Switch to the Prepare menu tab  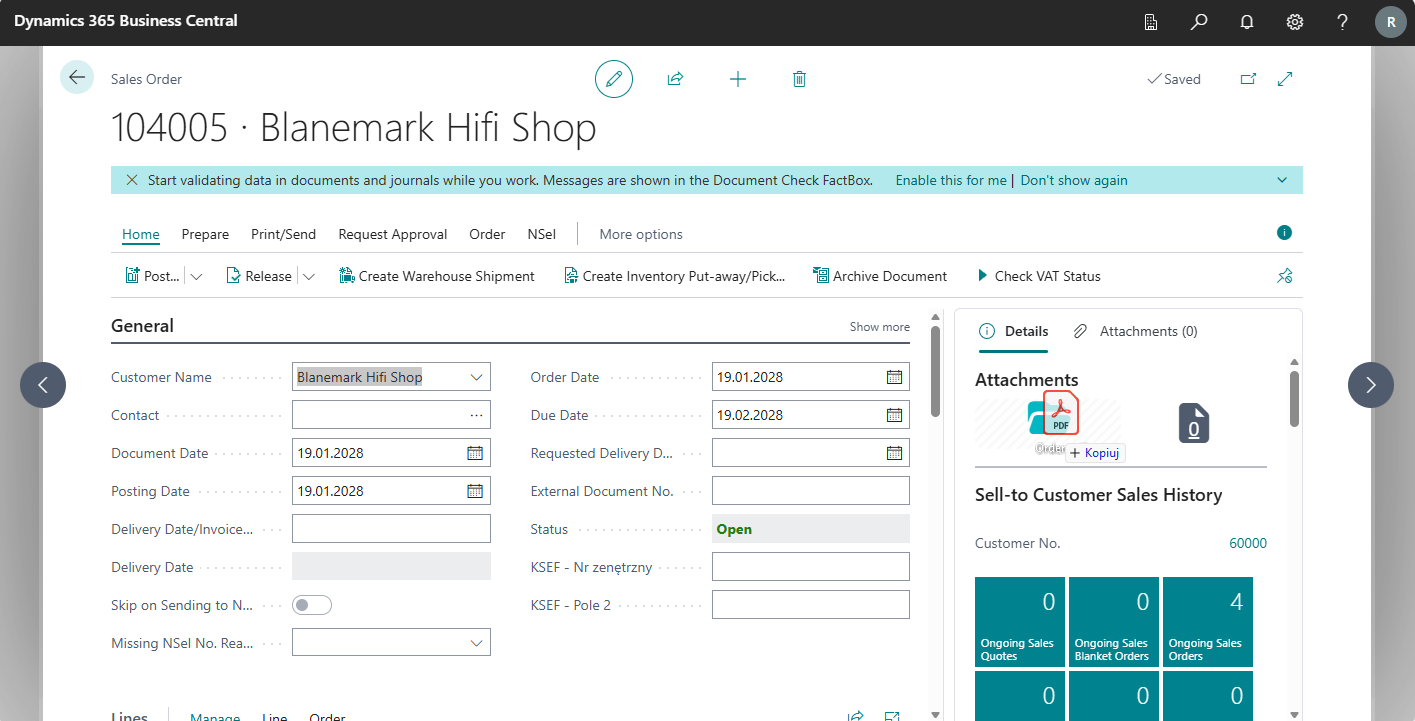pos(205,234)
